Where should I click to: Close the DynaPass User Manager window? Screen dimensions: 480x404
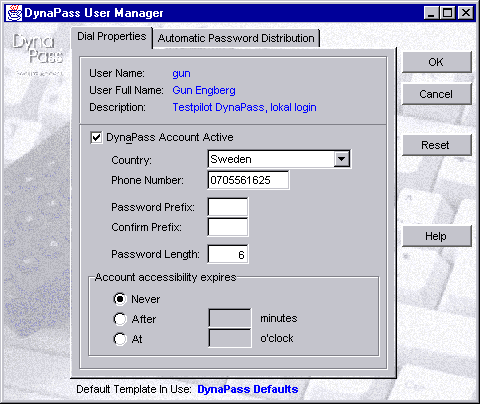click(466, 13)
